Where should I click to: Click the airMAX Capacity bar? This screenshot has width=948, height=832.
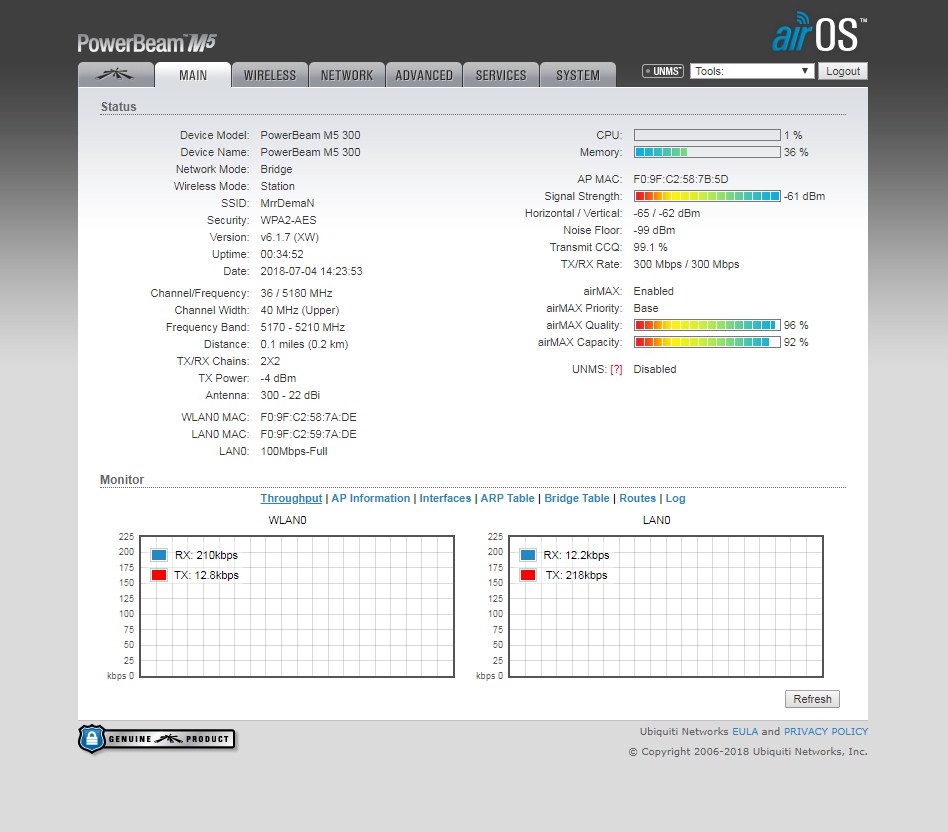coord(707,342)
